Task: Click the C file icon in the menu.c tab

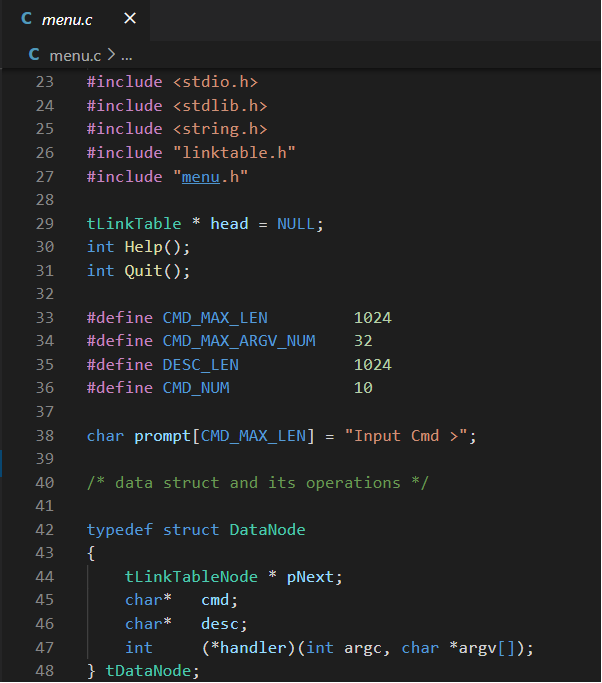Action: [x=26, y=19]
